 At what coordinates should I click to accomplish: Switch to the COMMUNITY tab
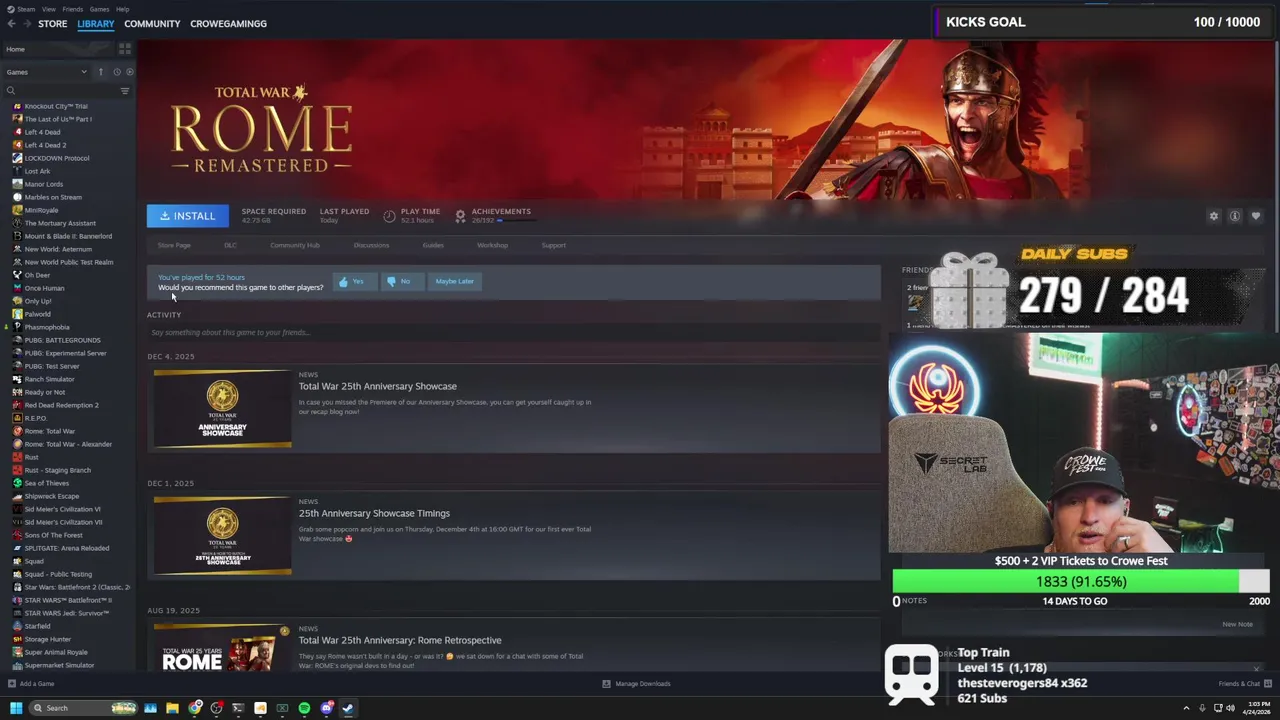pos(152,23)
